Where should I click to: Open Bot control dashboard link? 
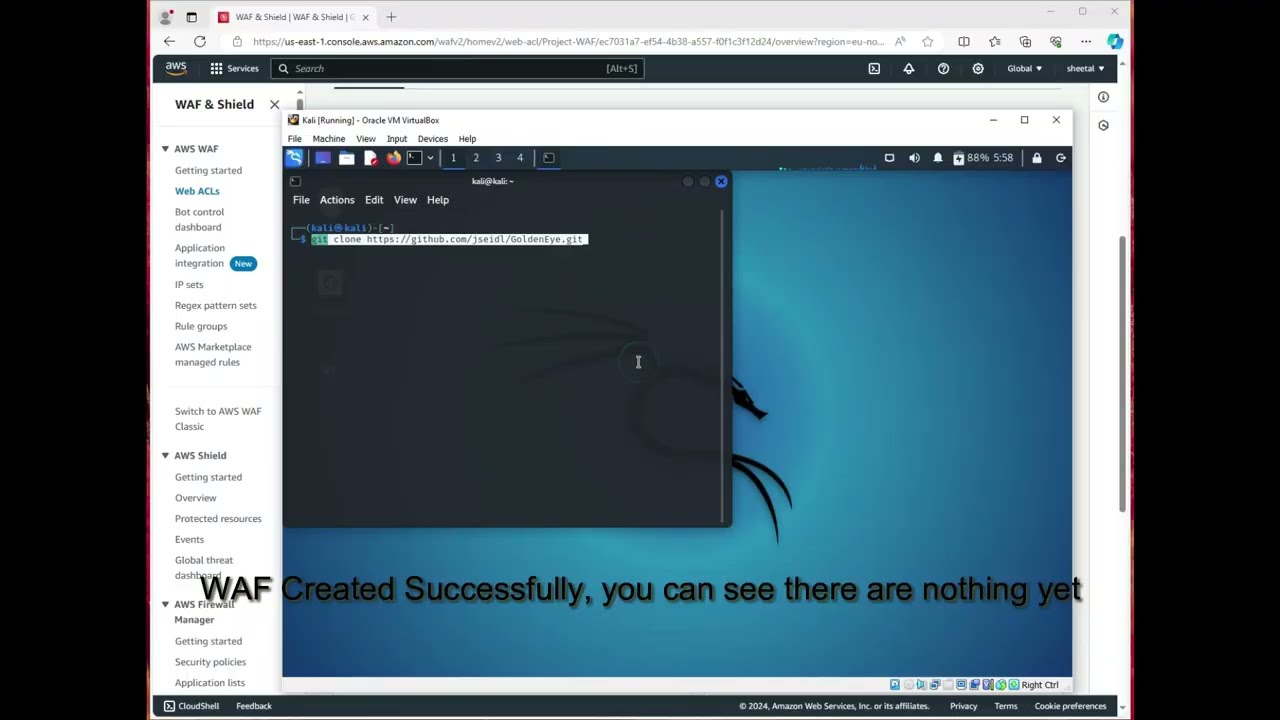[199, 219]
